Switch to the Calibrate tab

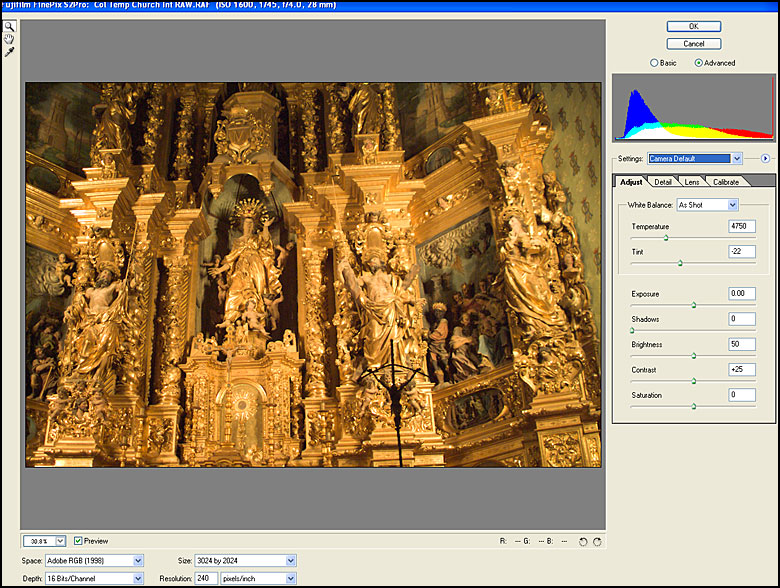726,182
